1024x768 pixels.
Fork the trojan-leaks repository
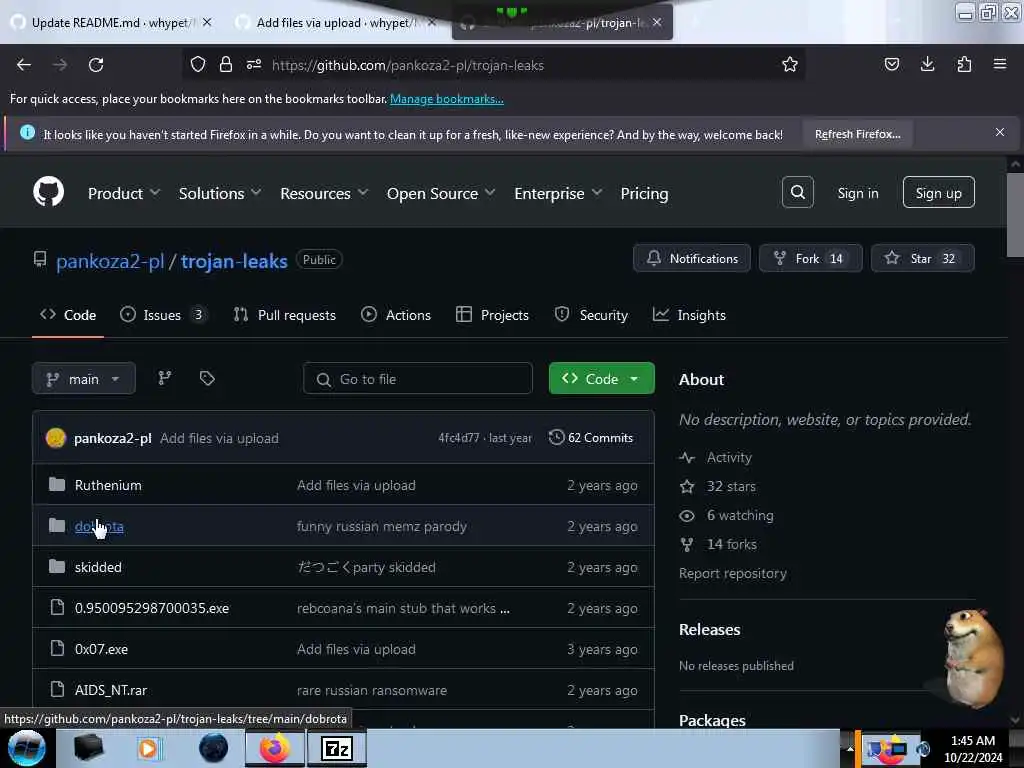coord(810,258)
